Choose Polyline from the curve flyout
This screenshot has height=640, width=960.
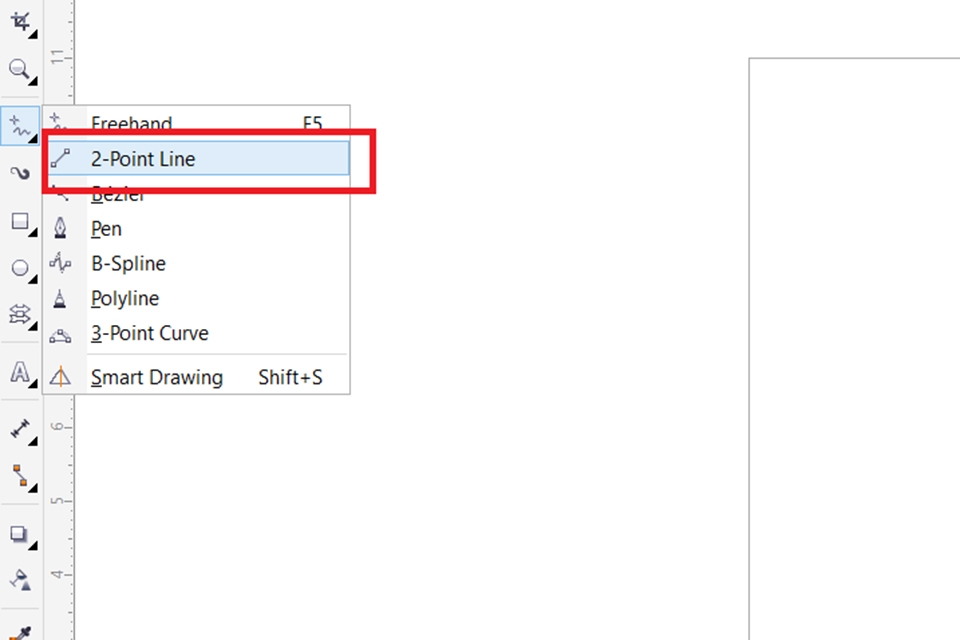coord(125,299)
